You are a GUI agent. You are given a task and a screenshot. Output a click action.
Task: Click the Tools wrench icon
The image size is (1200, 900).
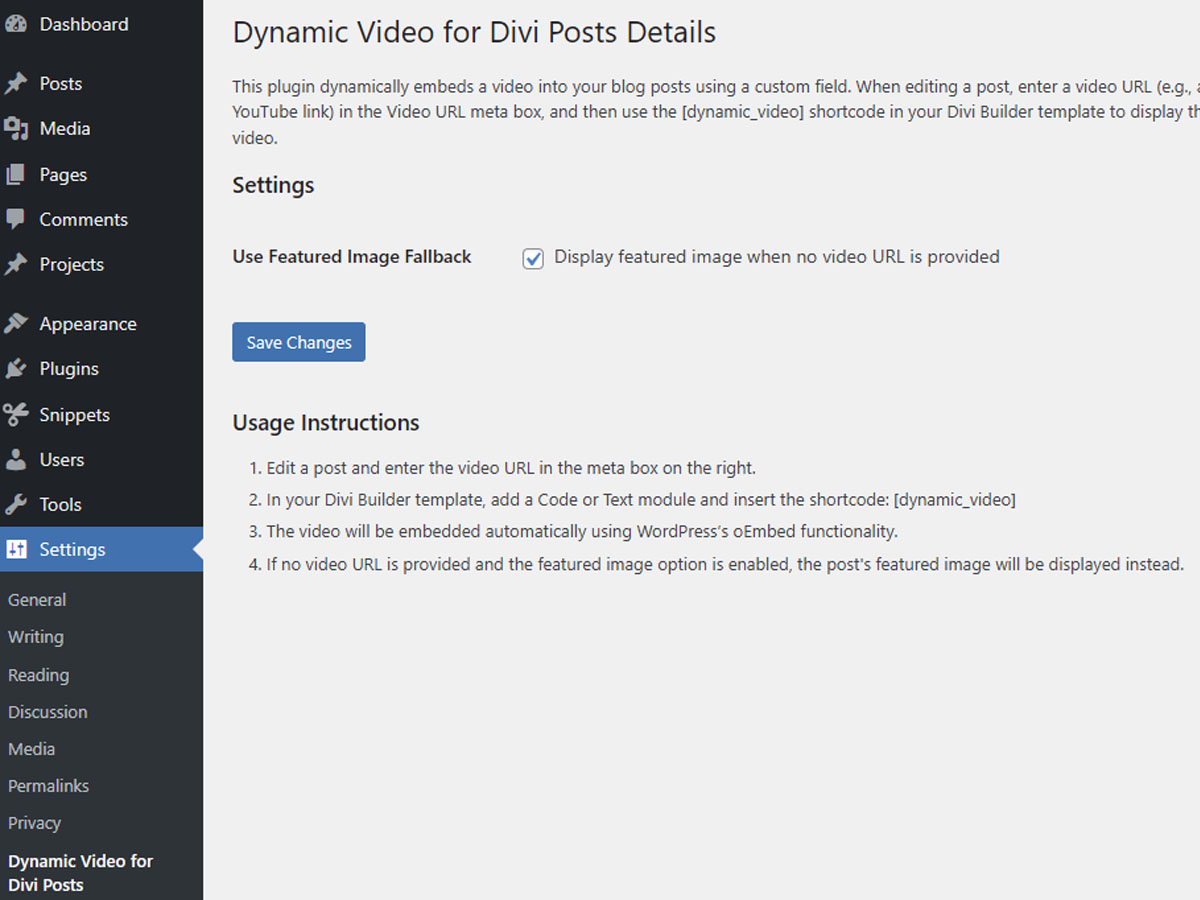(15, 505)
